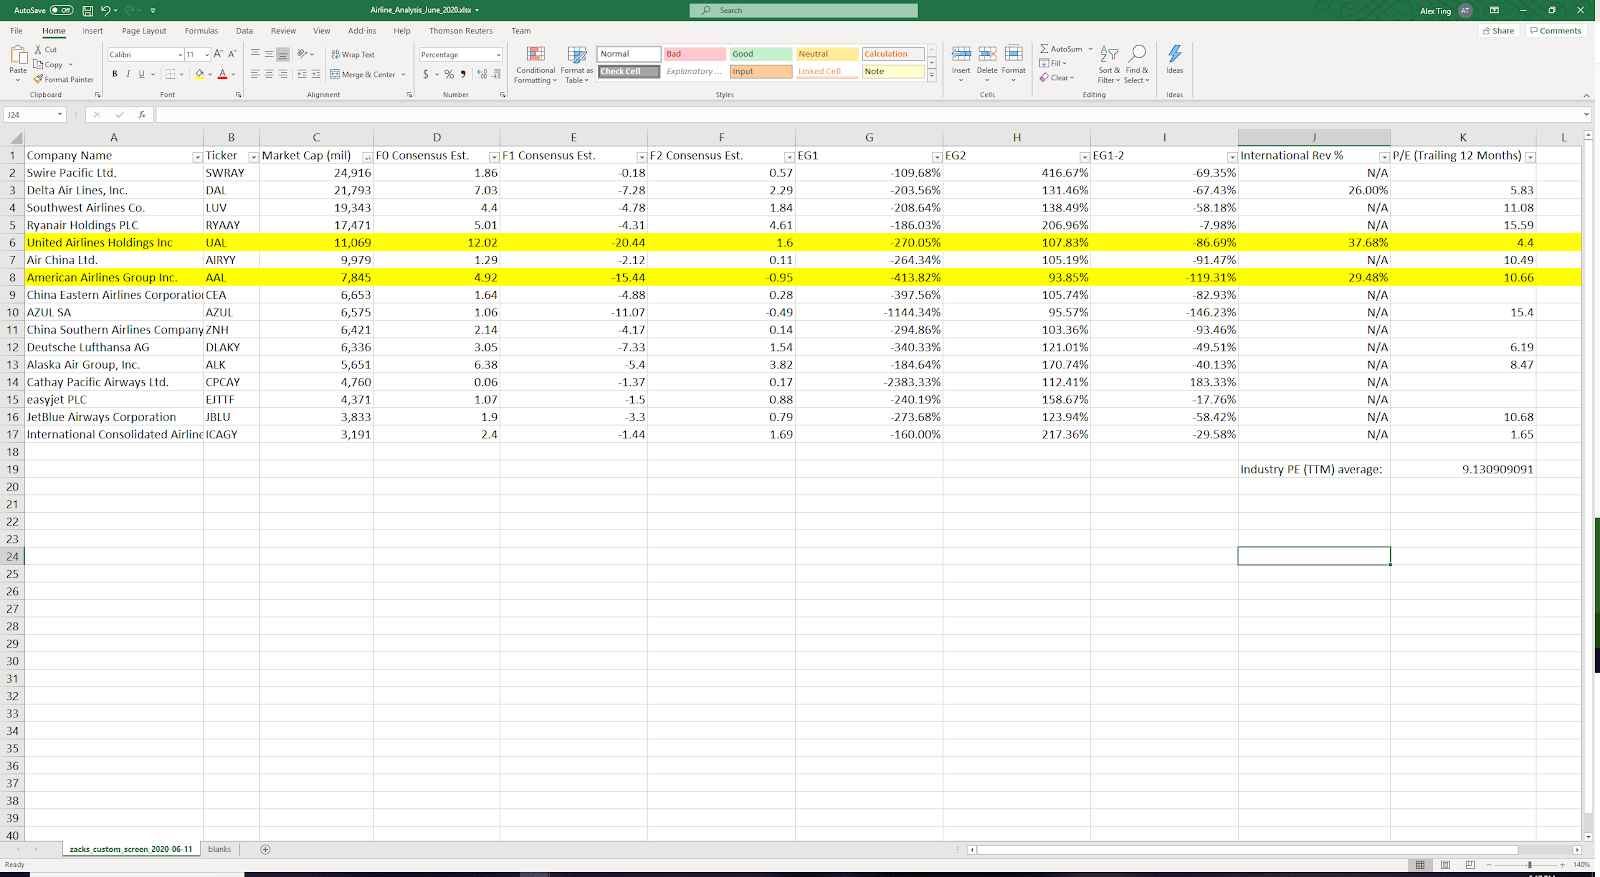Open the Clear eraser menu

click(x=1056, y=77)
